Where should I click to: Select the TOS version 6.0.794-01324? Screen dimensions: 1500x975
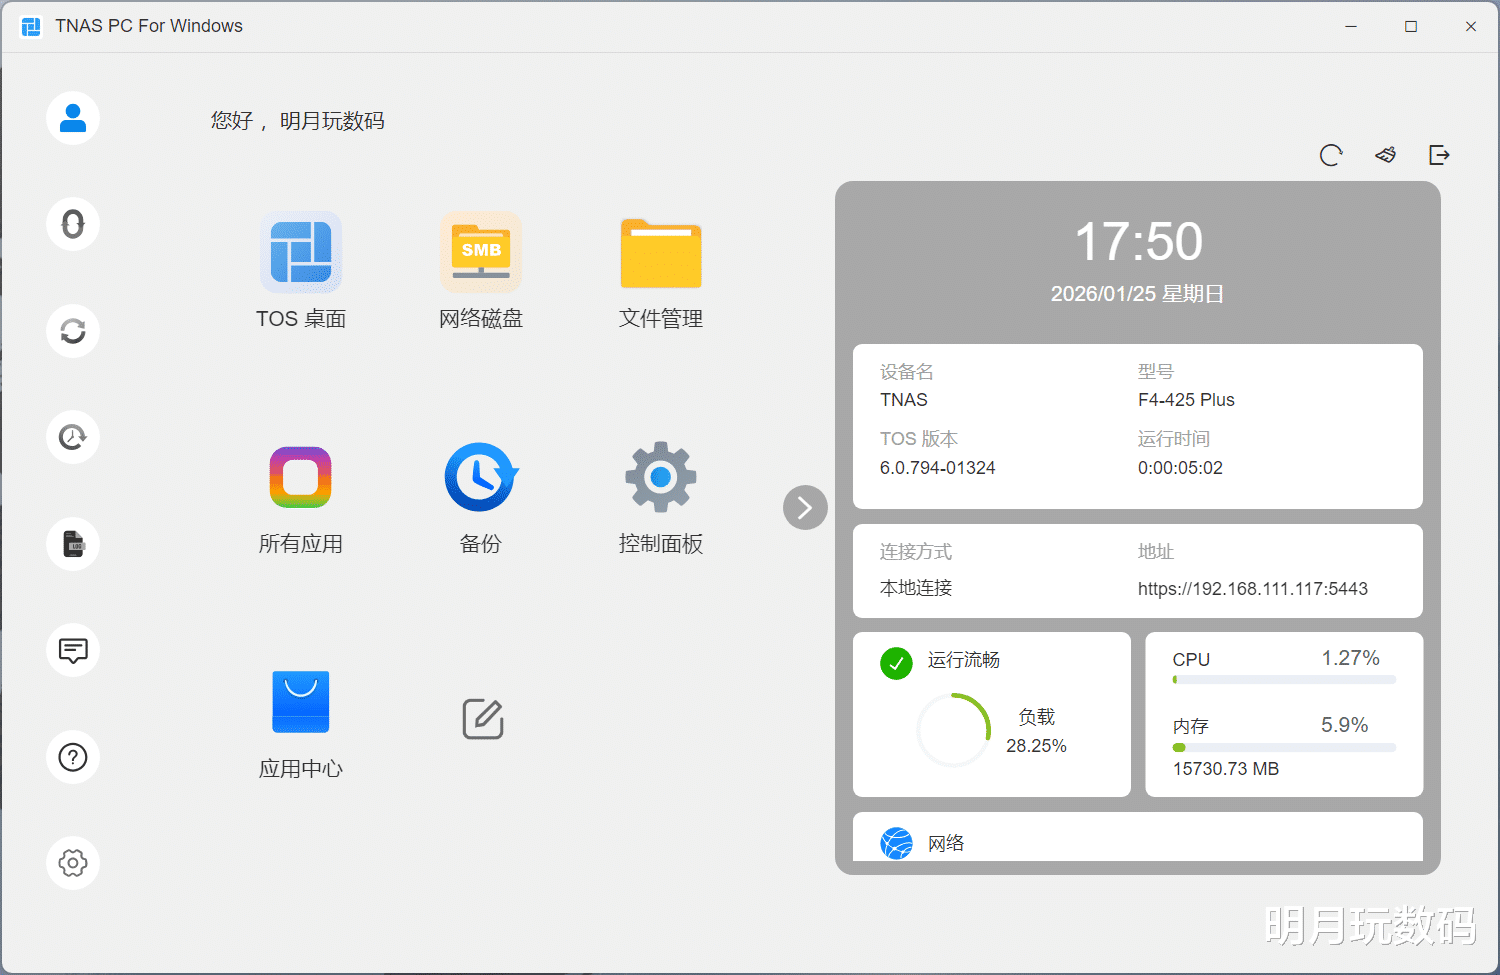(x=938, y=468)
